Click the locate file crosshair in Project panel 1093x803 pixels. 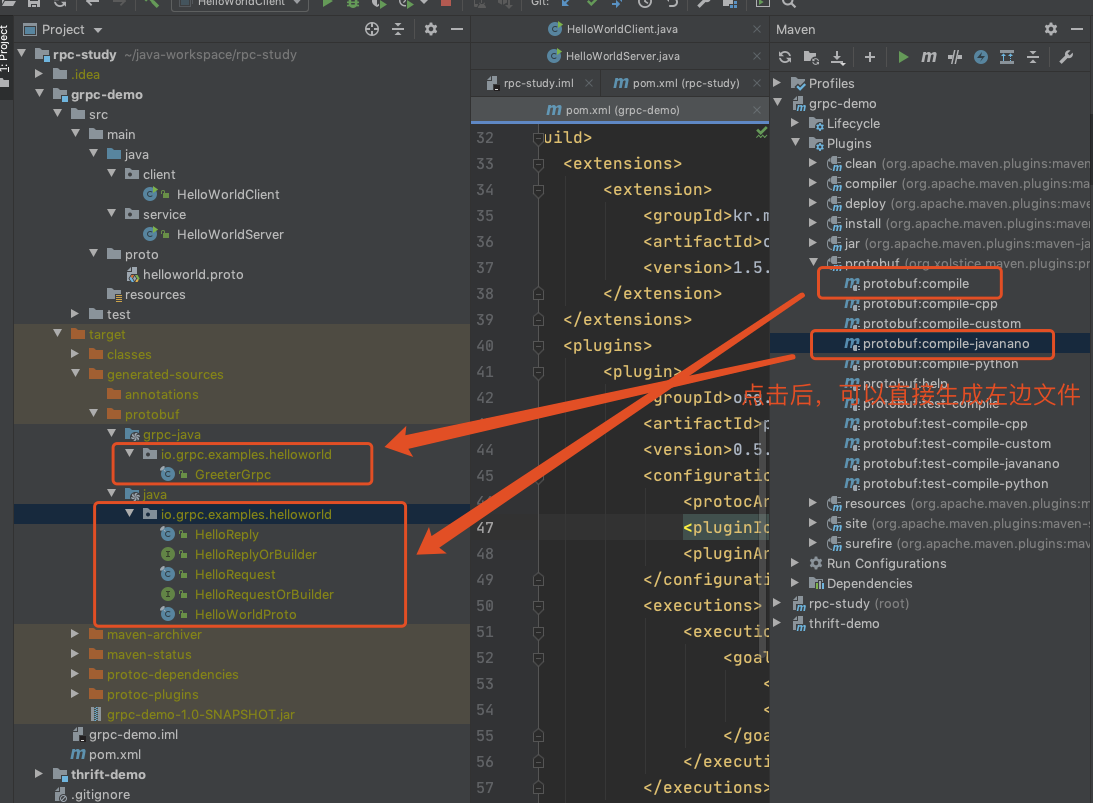point(372,29)
